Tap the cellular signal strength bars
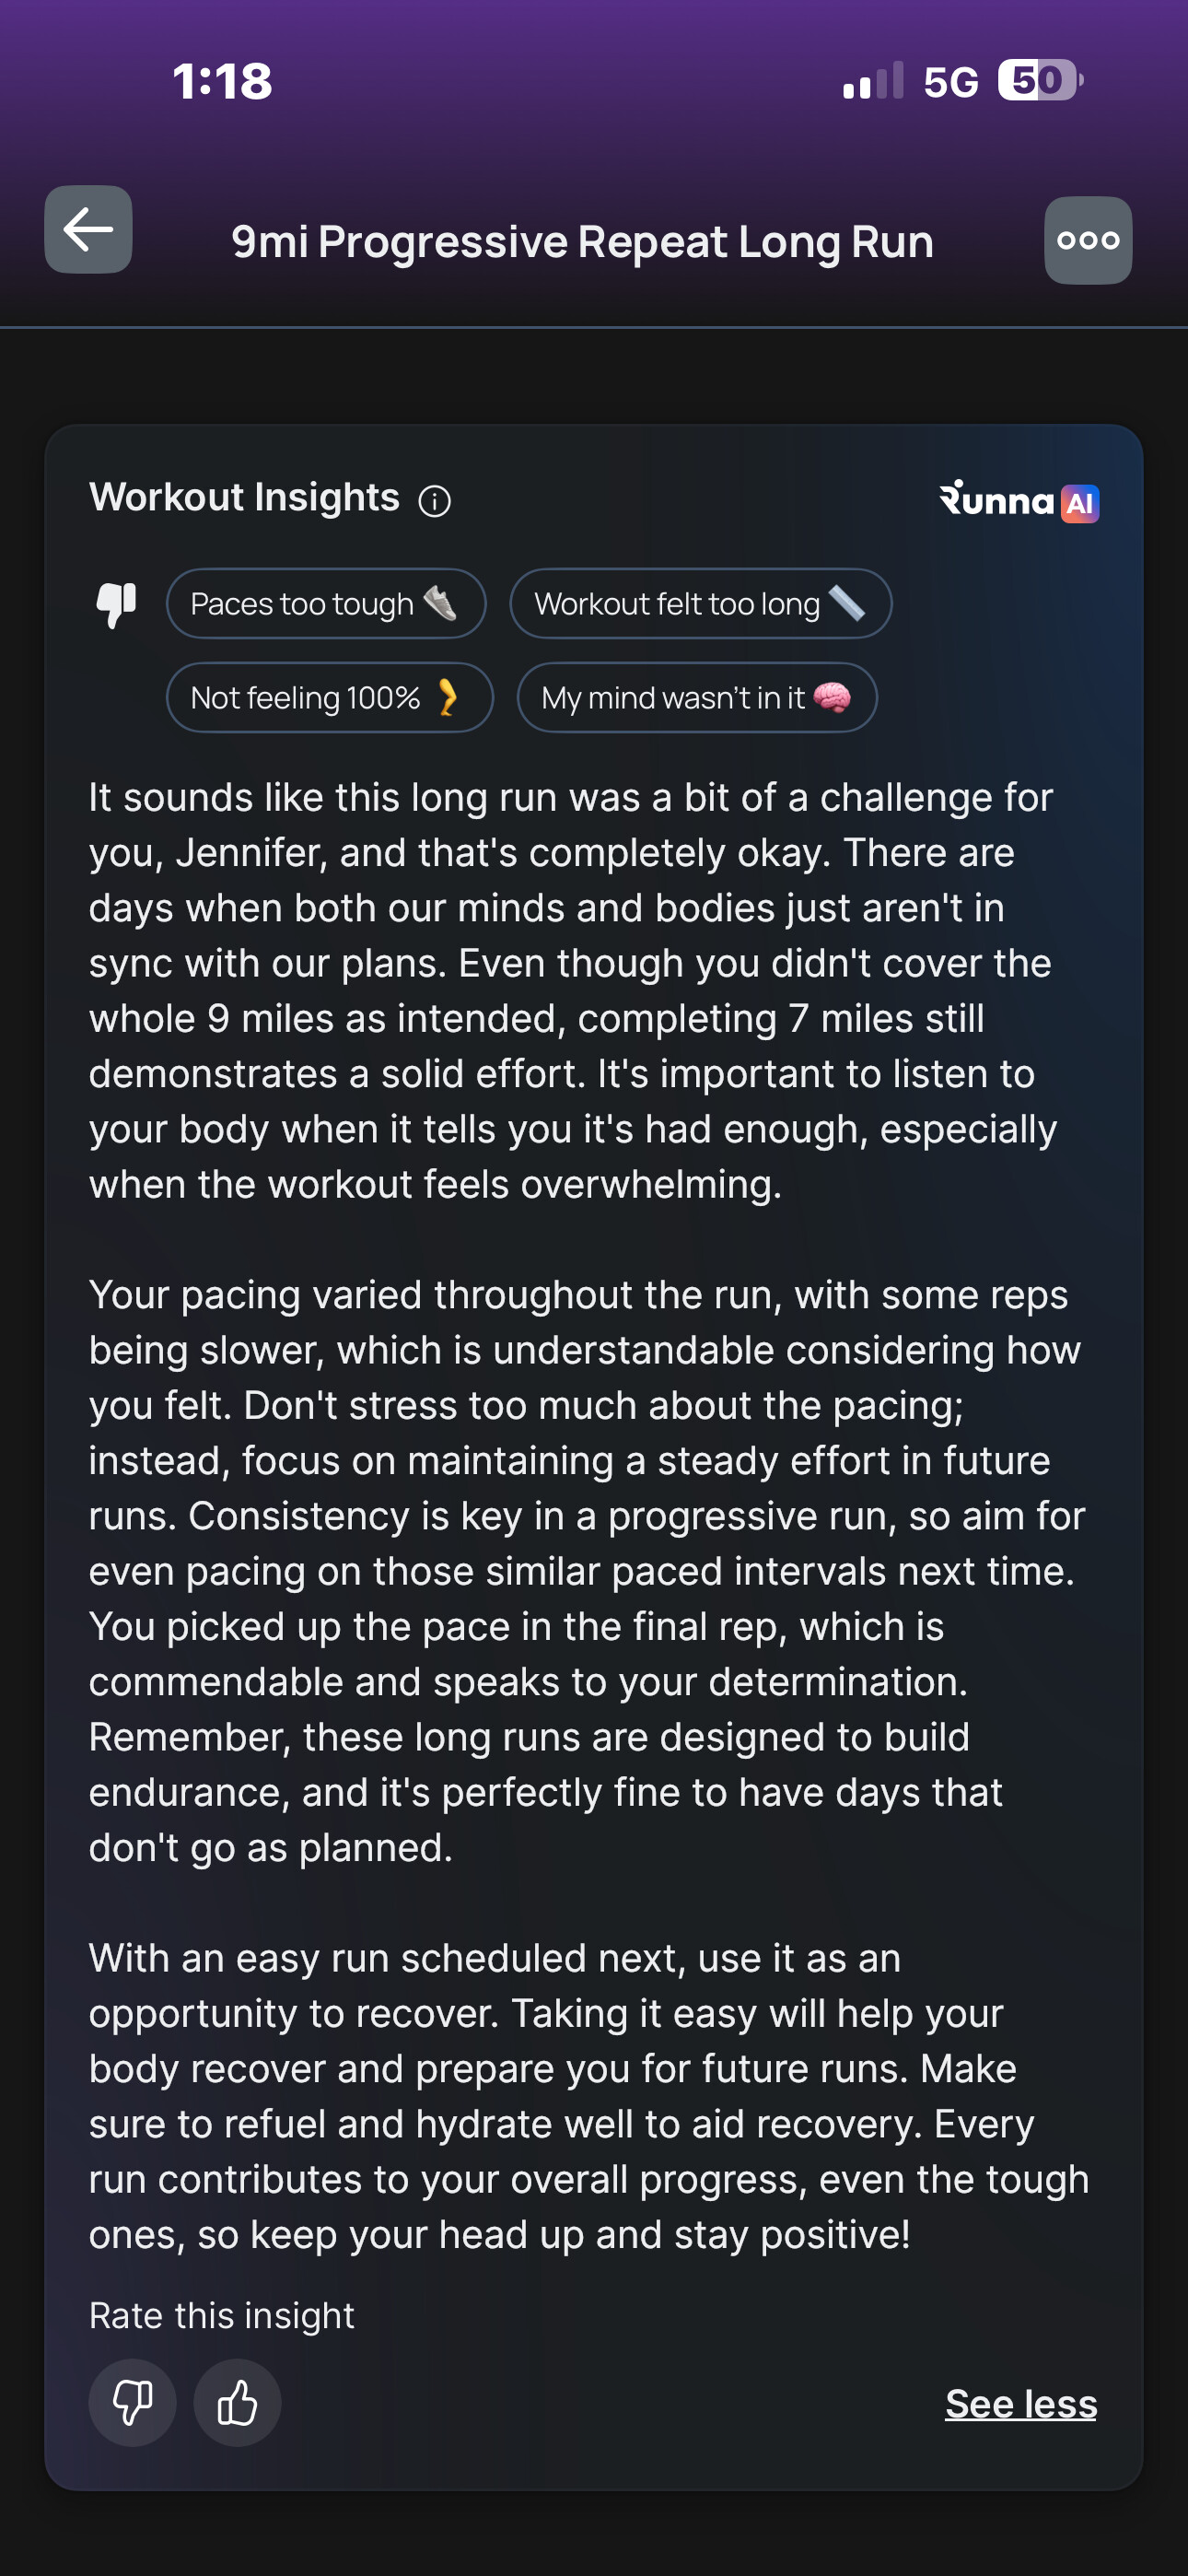 pyautogui.click(x=872, y=81)
